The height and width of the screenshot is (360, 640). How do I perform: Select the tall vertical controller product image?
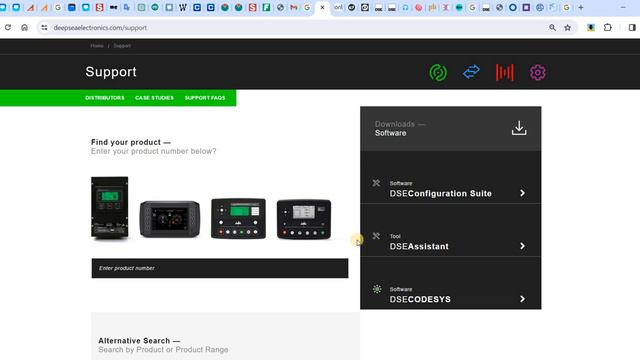pyautogui.click(x=109, y=207)
